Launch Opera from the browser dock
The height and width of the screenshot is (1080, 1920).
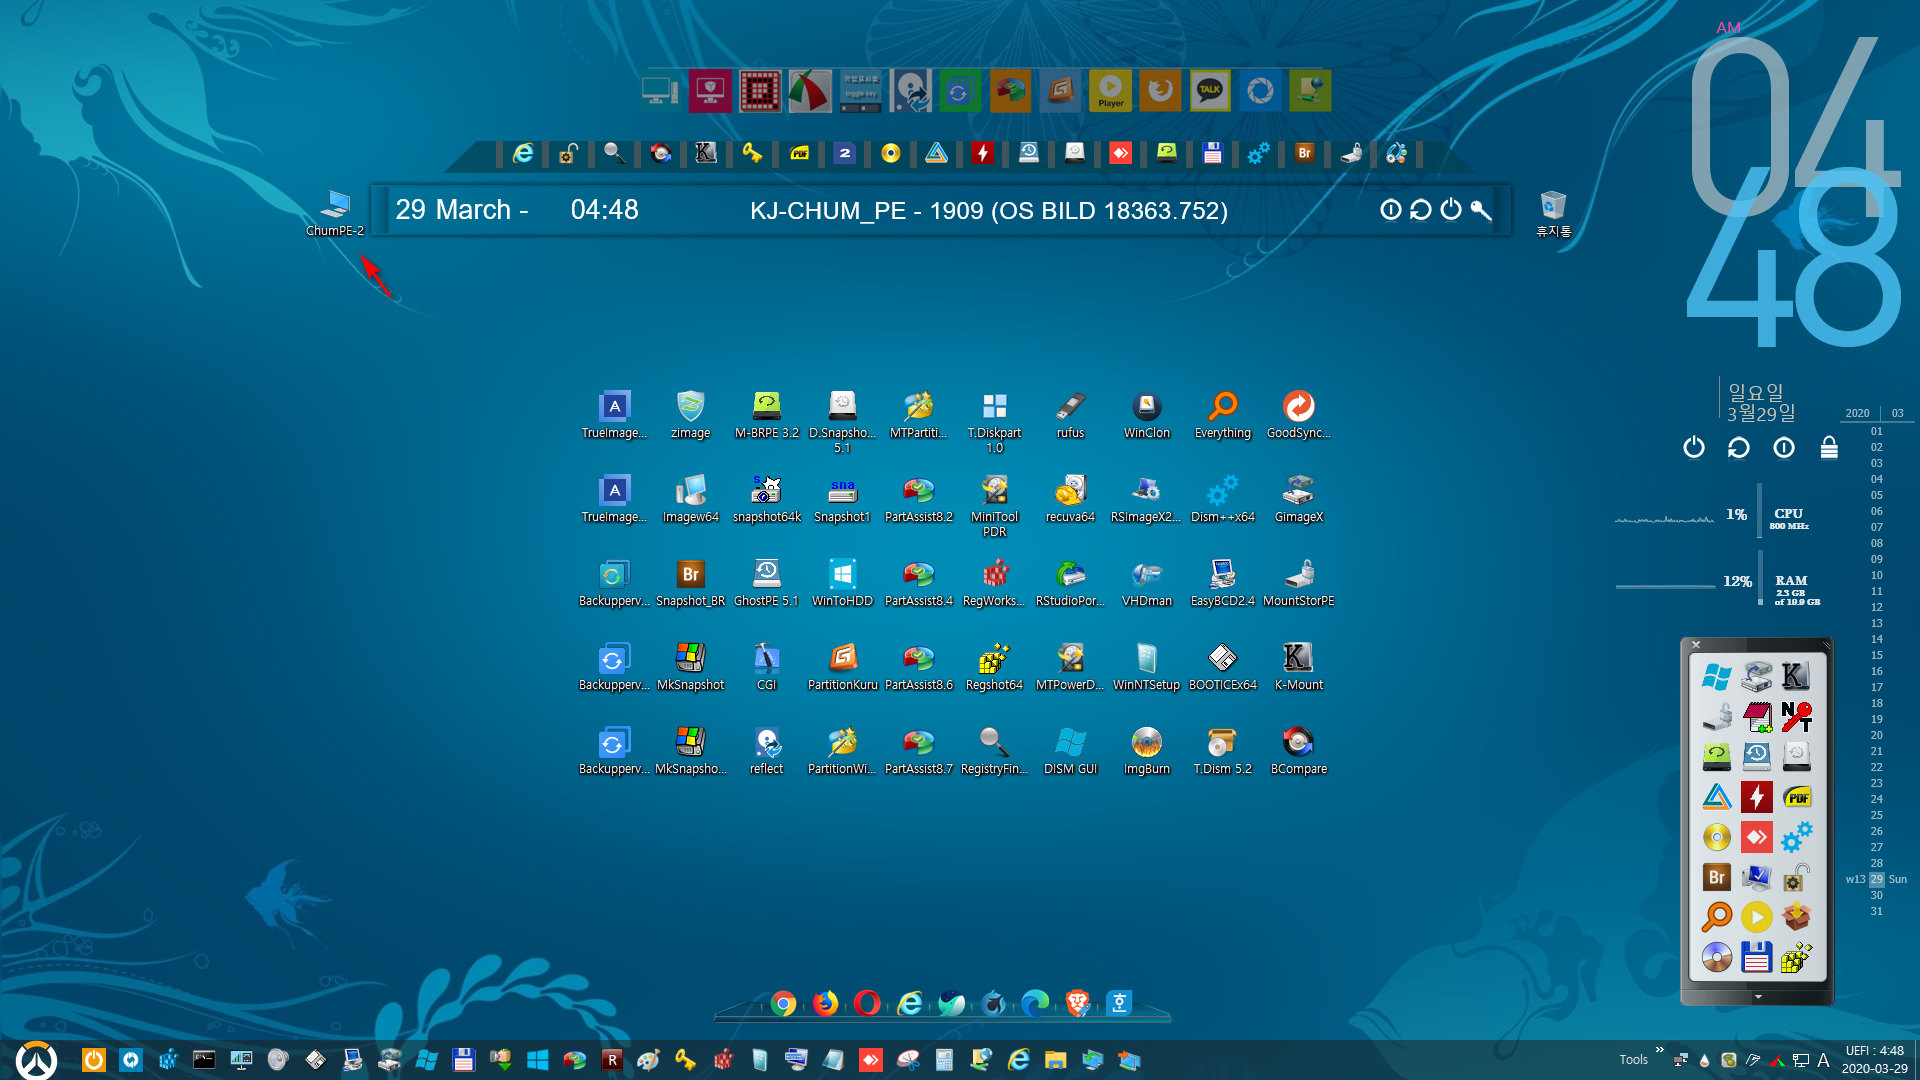867,1003
